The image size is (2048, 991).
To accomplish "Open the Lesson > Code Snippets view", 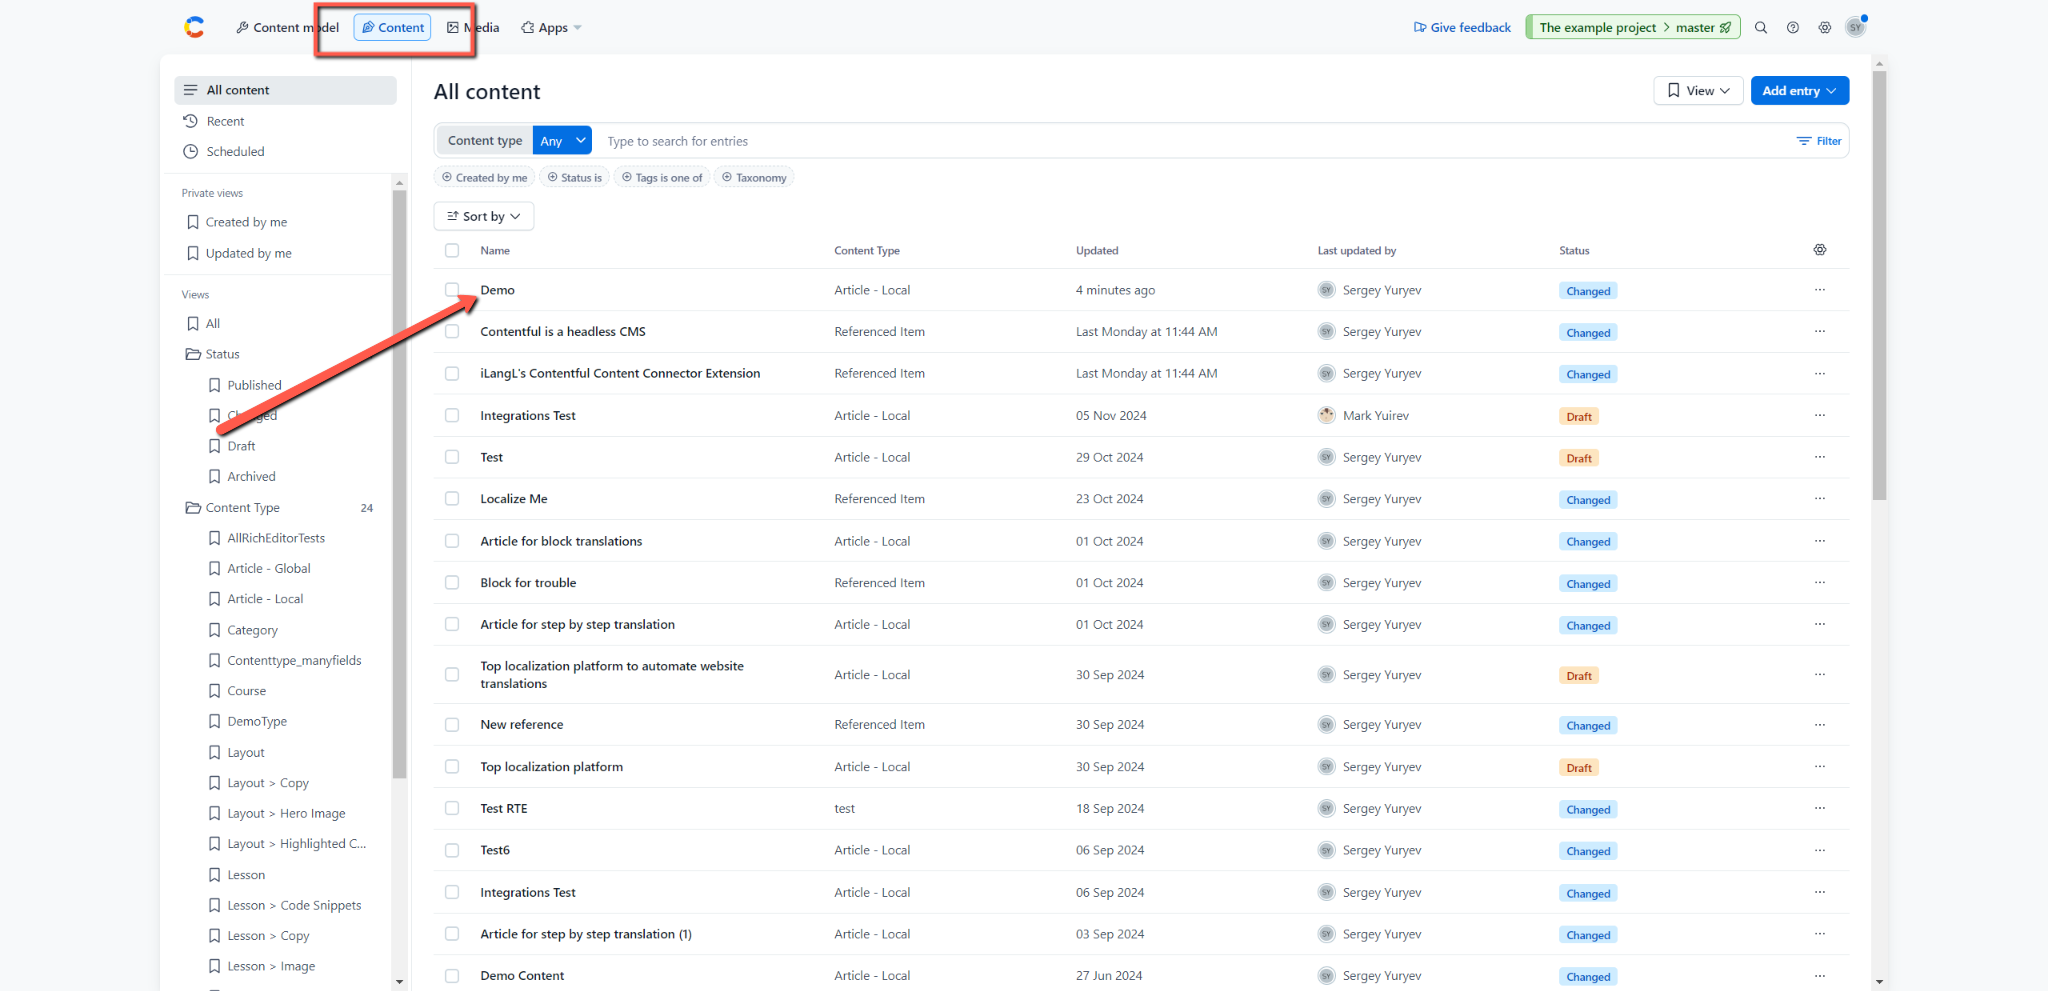I will coord(294,905).
